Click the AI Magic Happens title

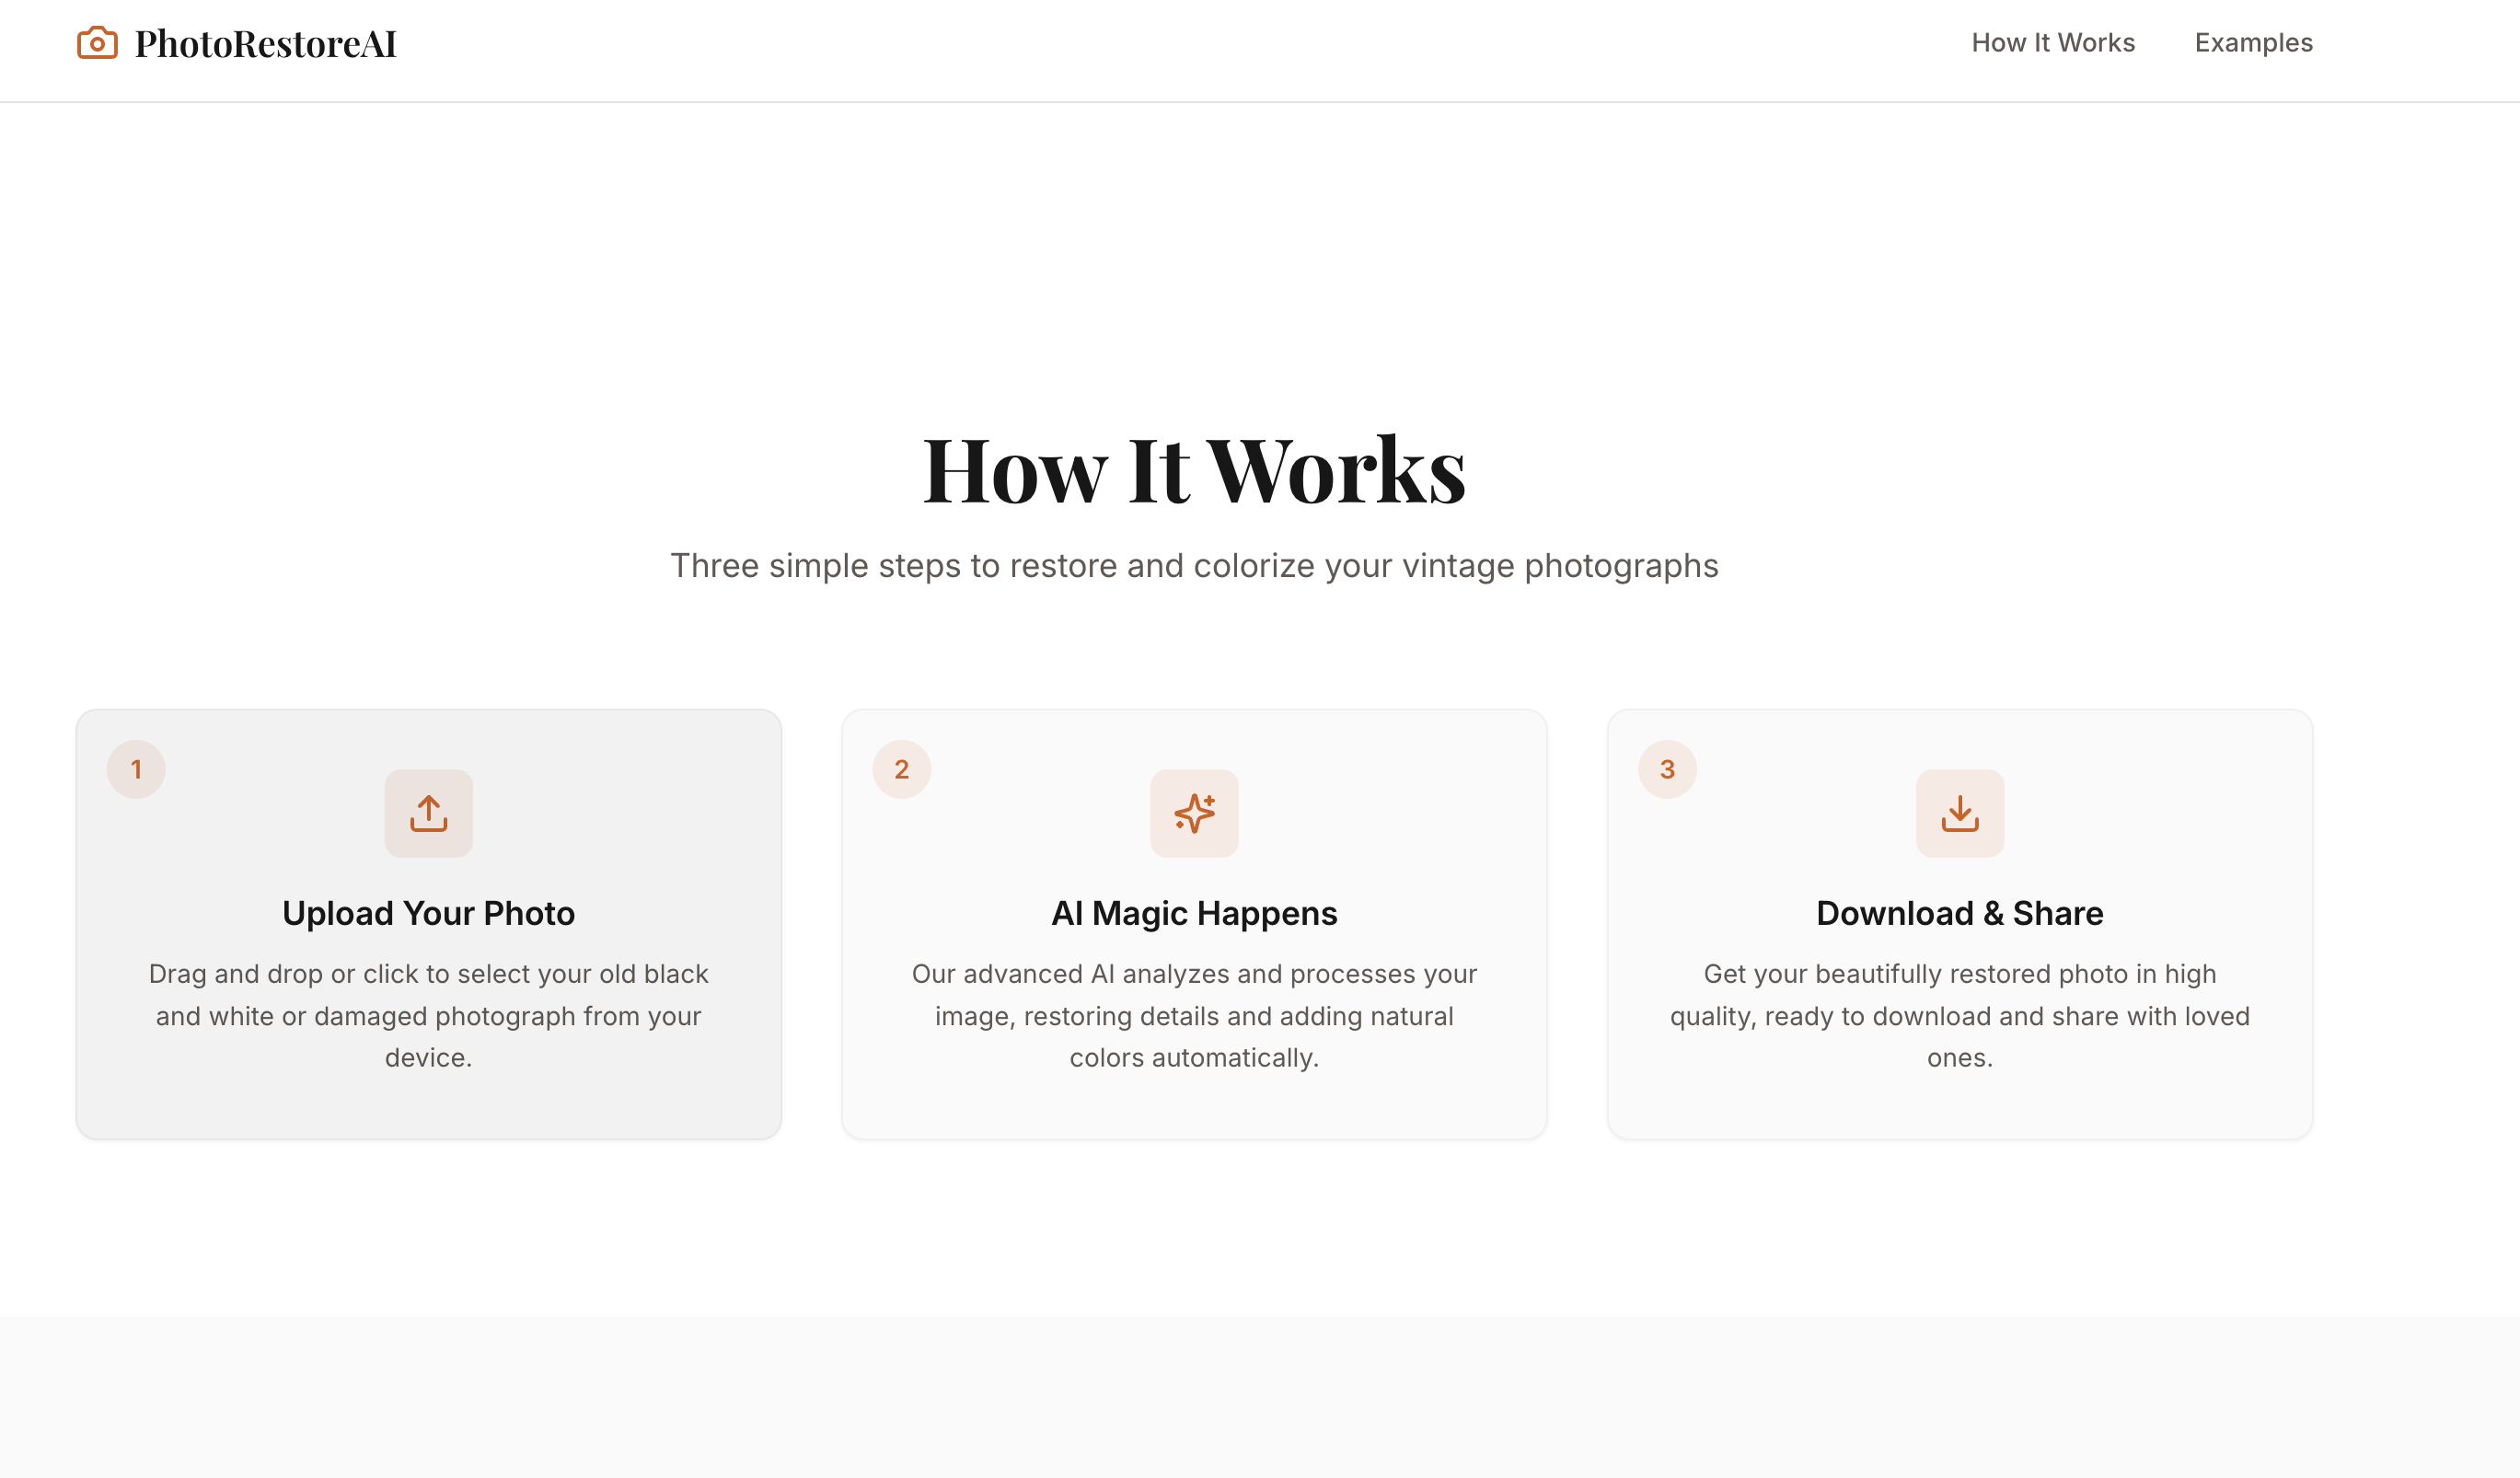[x=1194, y=913]
